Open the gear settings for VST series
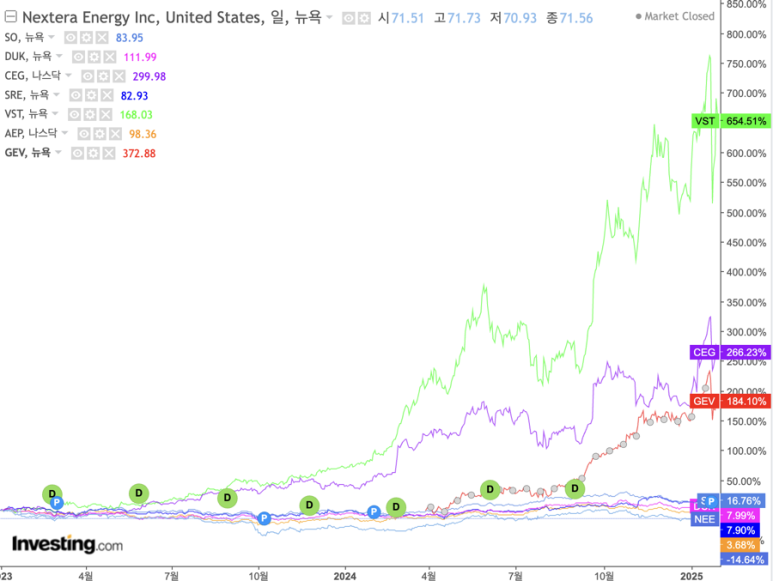 [90, 115]
